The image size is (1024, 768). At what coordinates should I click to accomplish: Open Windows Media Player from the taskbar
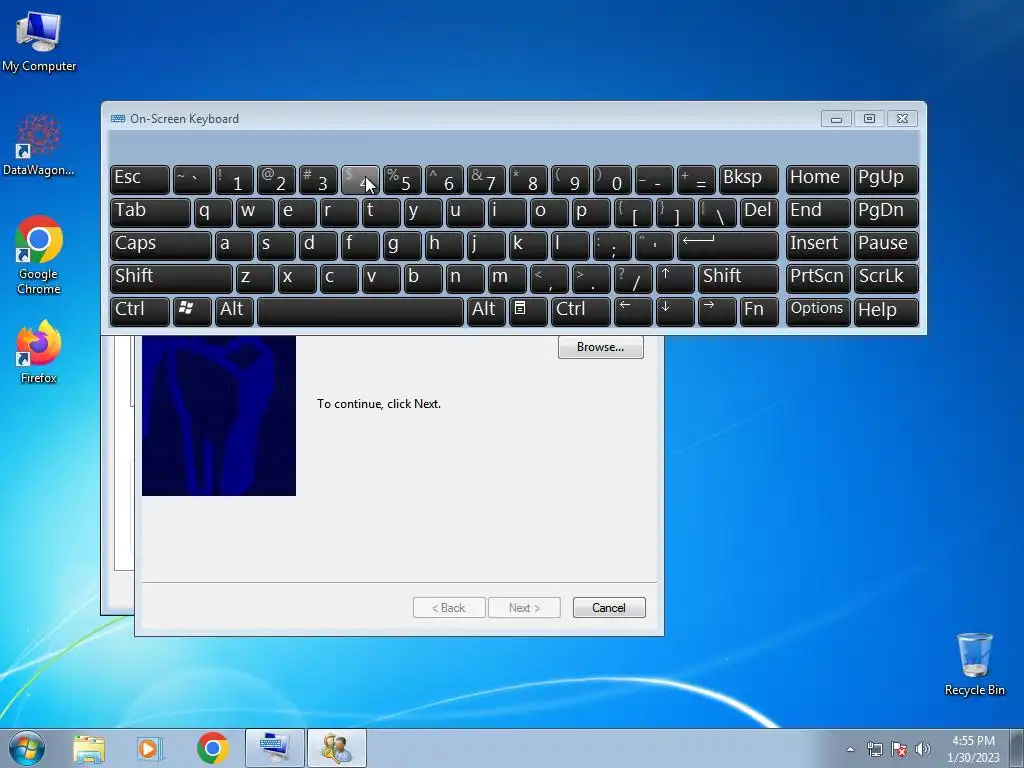click(150, 748)
